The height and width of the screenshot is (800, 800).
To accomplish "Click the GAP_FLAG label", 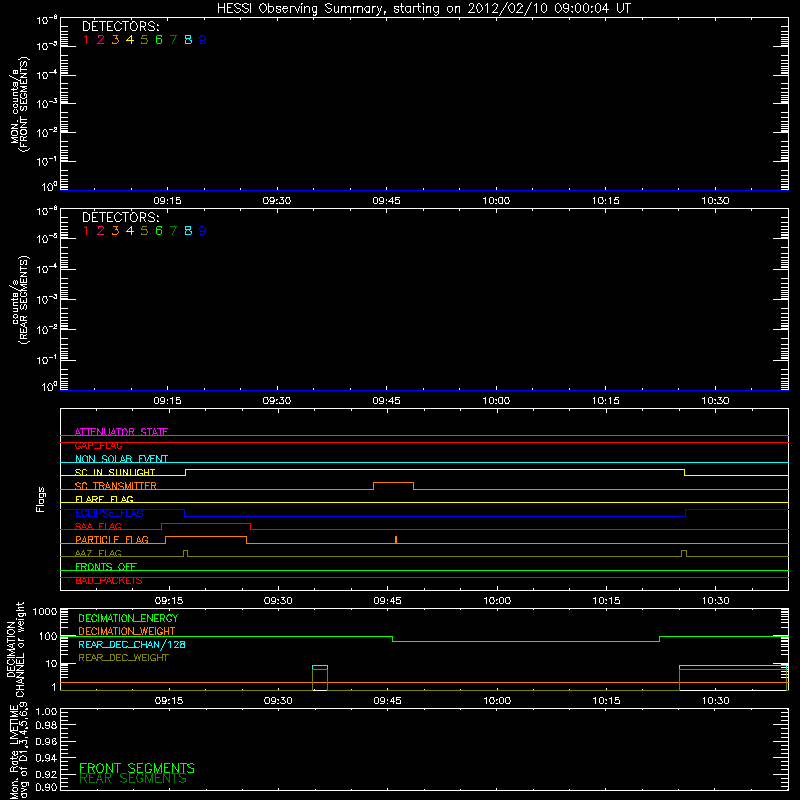I will (x=98, y=445).
